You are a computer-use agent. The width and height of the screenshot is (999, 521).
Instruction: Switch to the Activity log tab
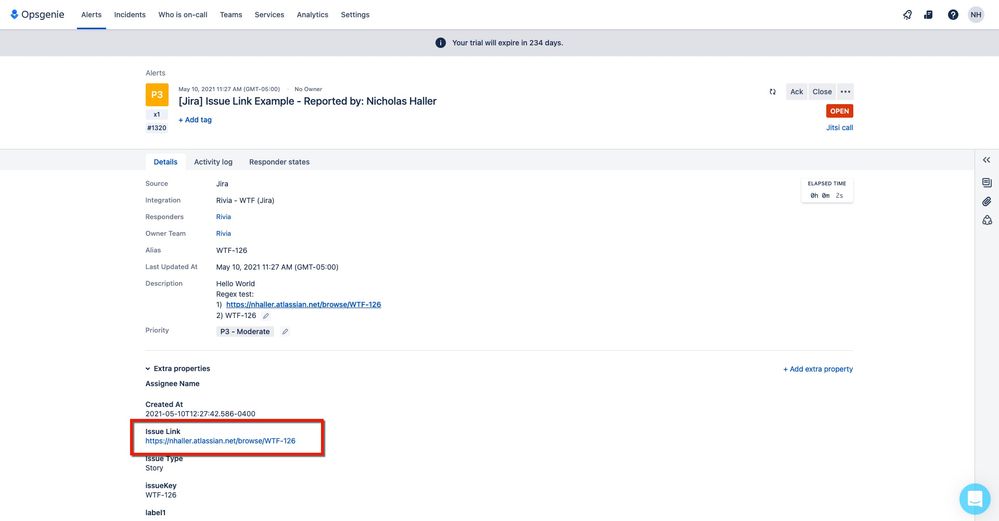click(x=213, y=162)
